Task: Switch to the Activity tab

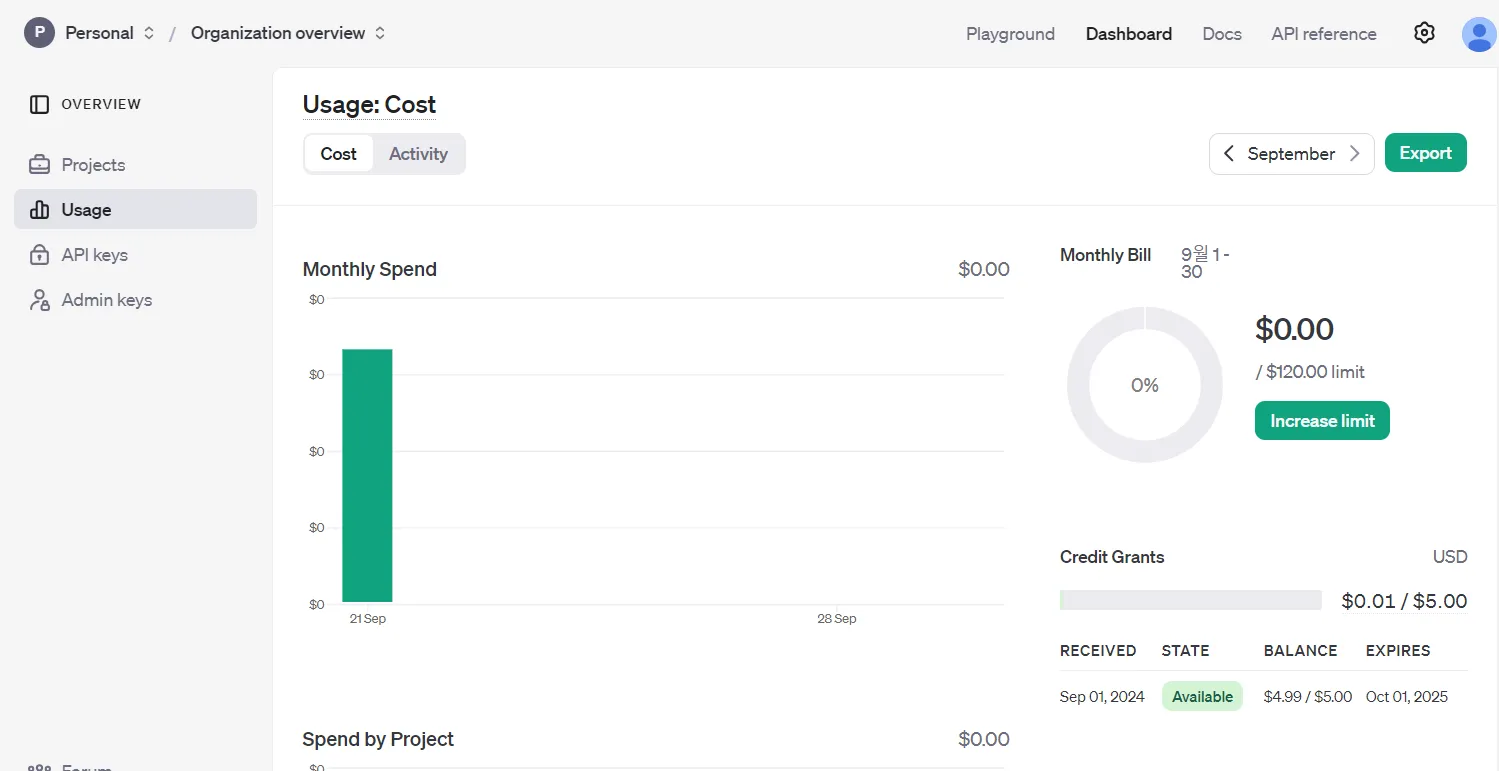Action: point(418,154)
